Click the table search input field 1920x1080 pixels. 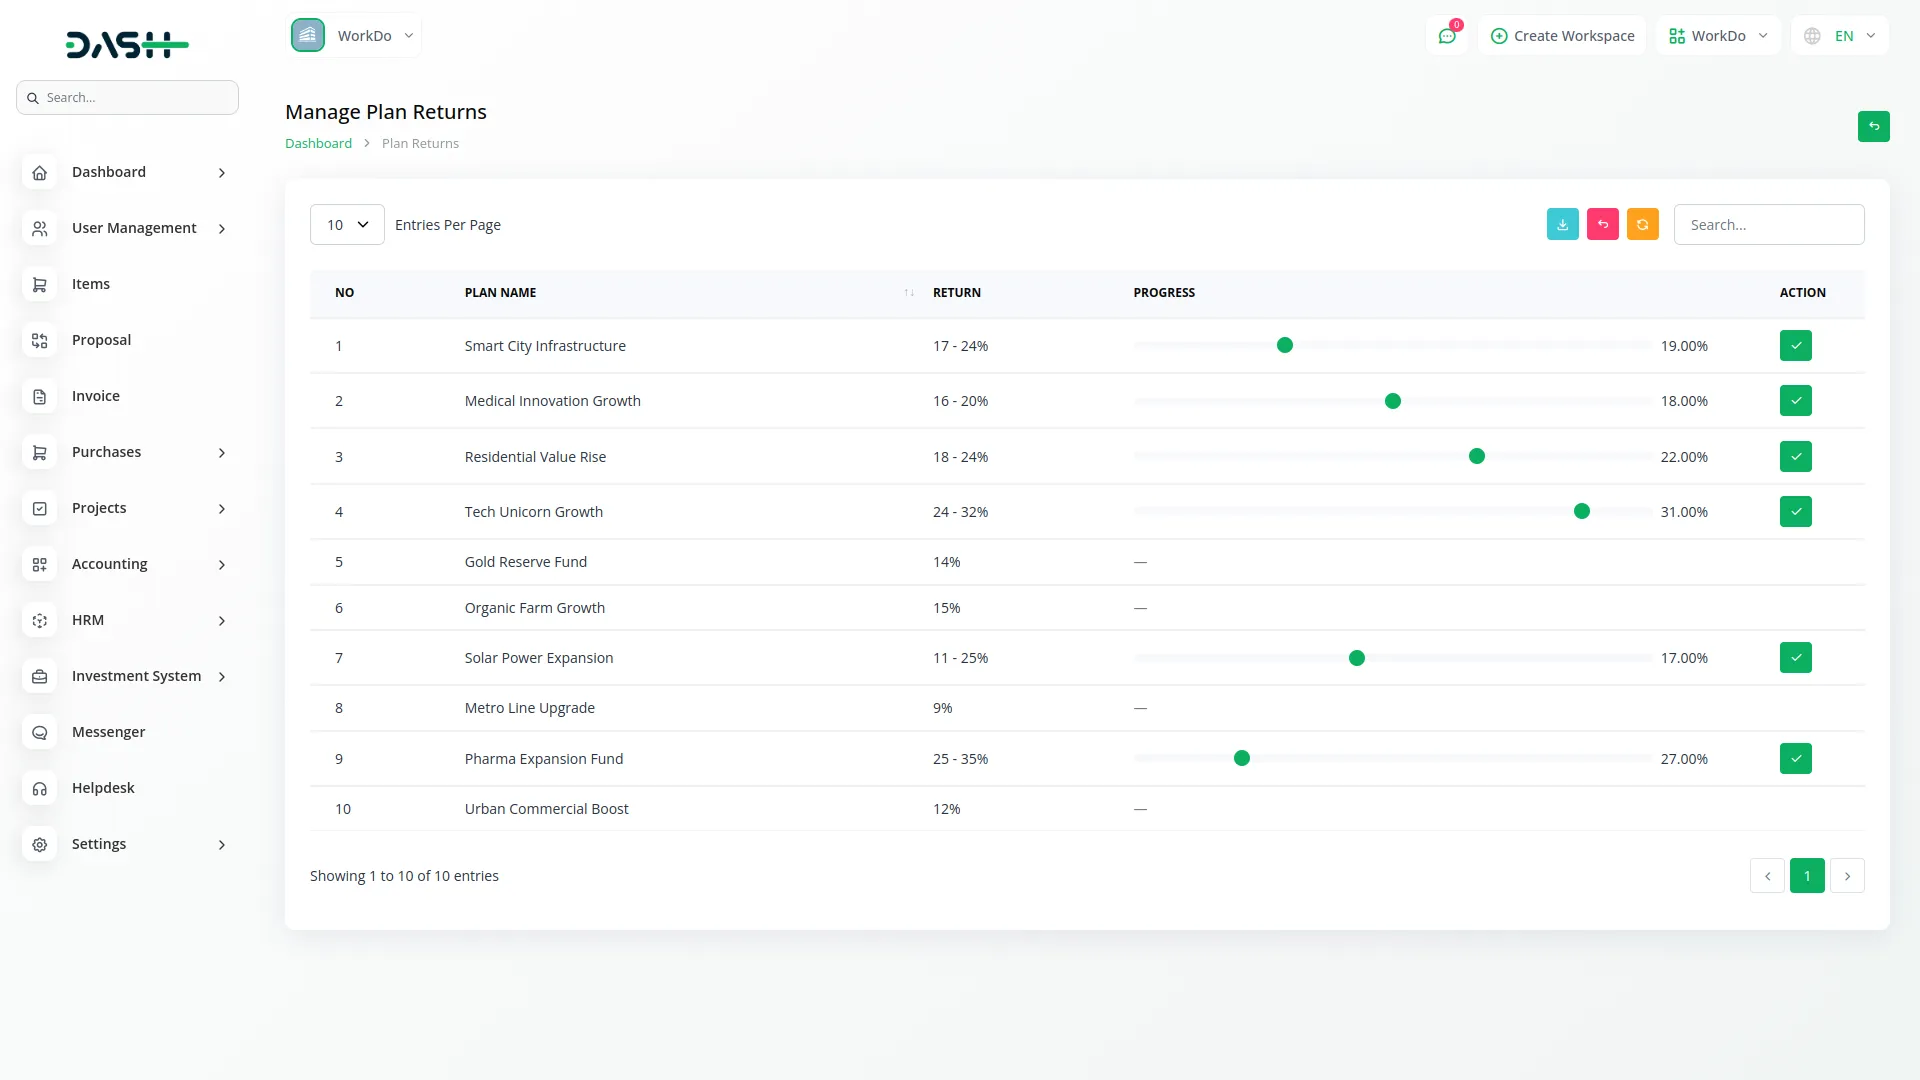pyautogui.click(x=1768, y=225)
